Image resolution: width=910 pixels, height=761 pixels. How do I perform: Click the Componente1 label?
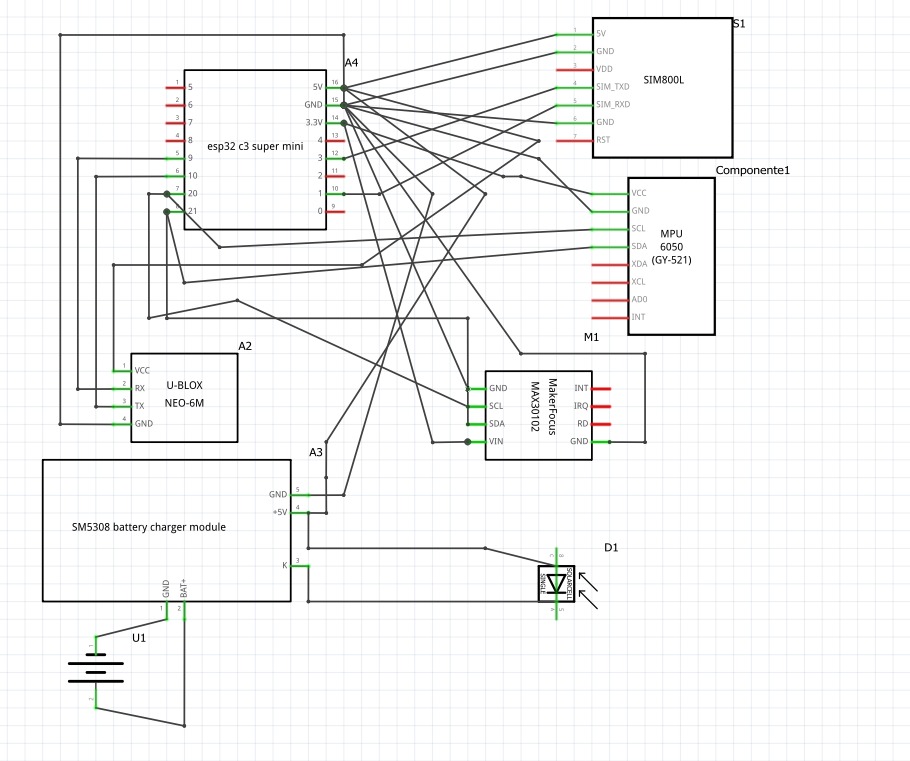(752, 170)
